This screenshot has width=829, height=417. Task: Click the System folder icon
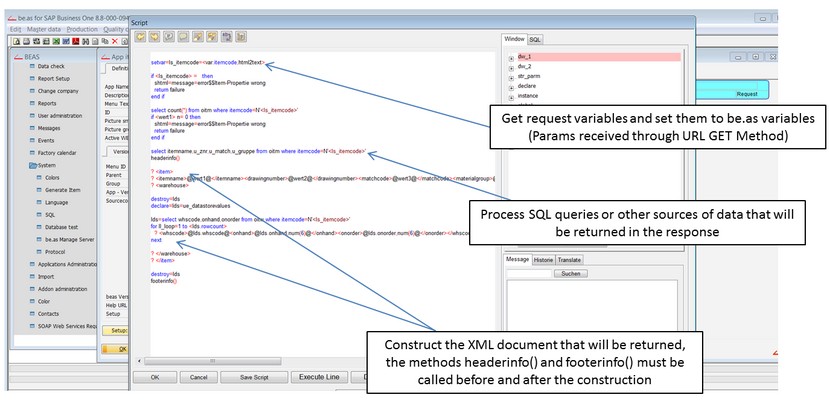(31, 165)
